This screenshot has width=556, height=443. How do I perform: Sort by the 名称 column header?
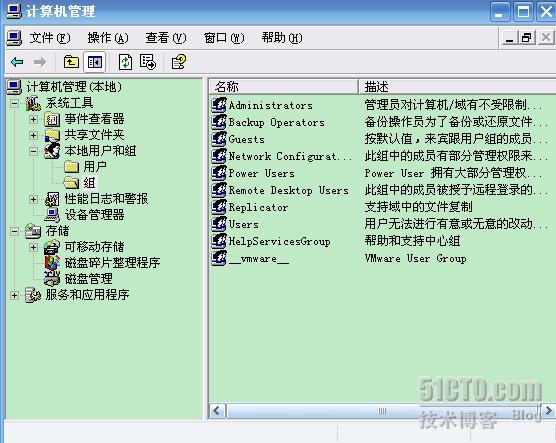pos(283,87)
